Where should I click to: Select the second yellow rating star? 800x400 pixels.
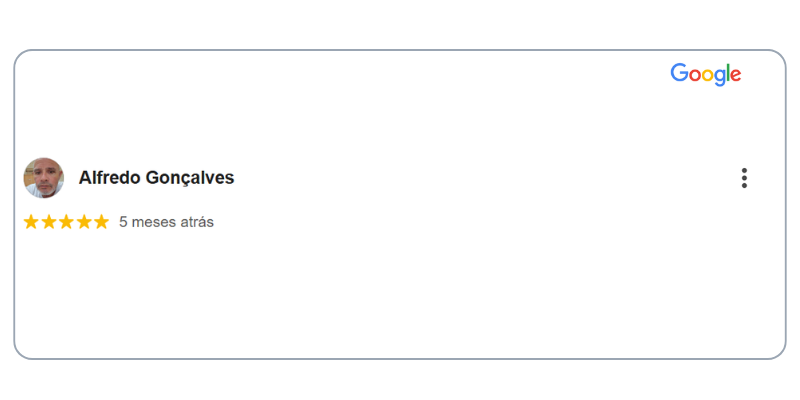(x=48, y=222)
